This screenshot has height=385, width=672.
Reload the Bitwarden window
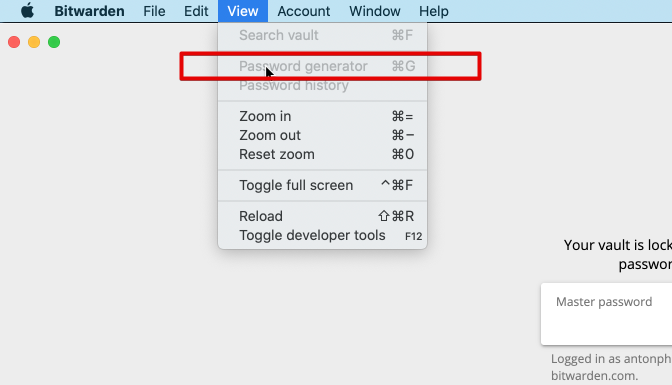pyautogui.click(x=322, y=216)
